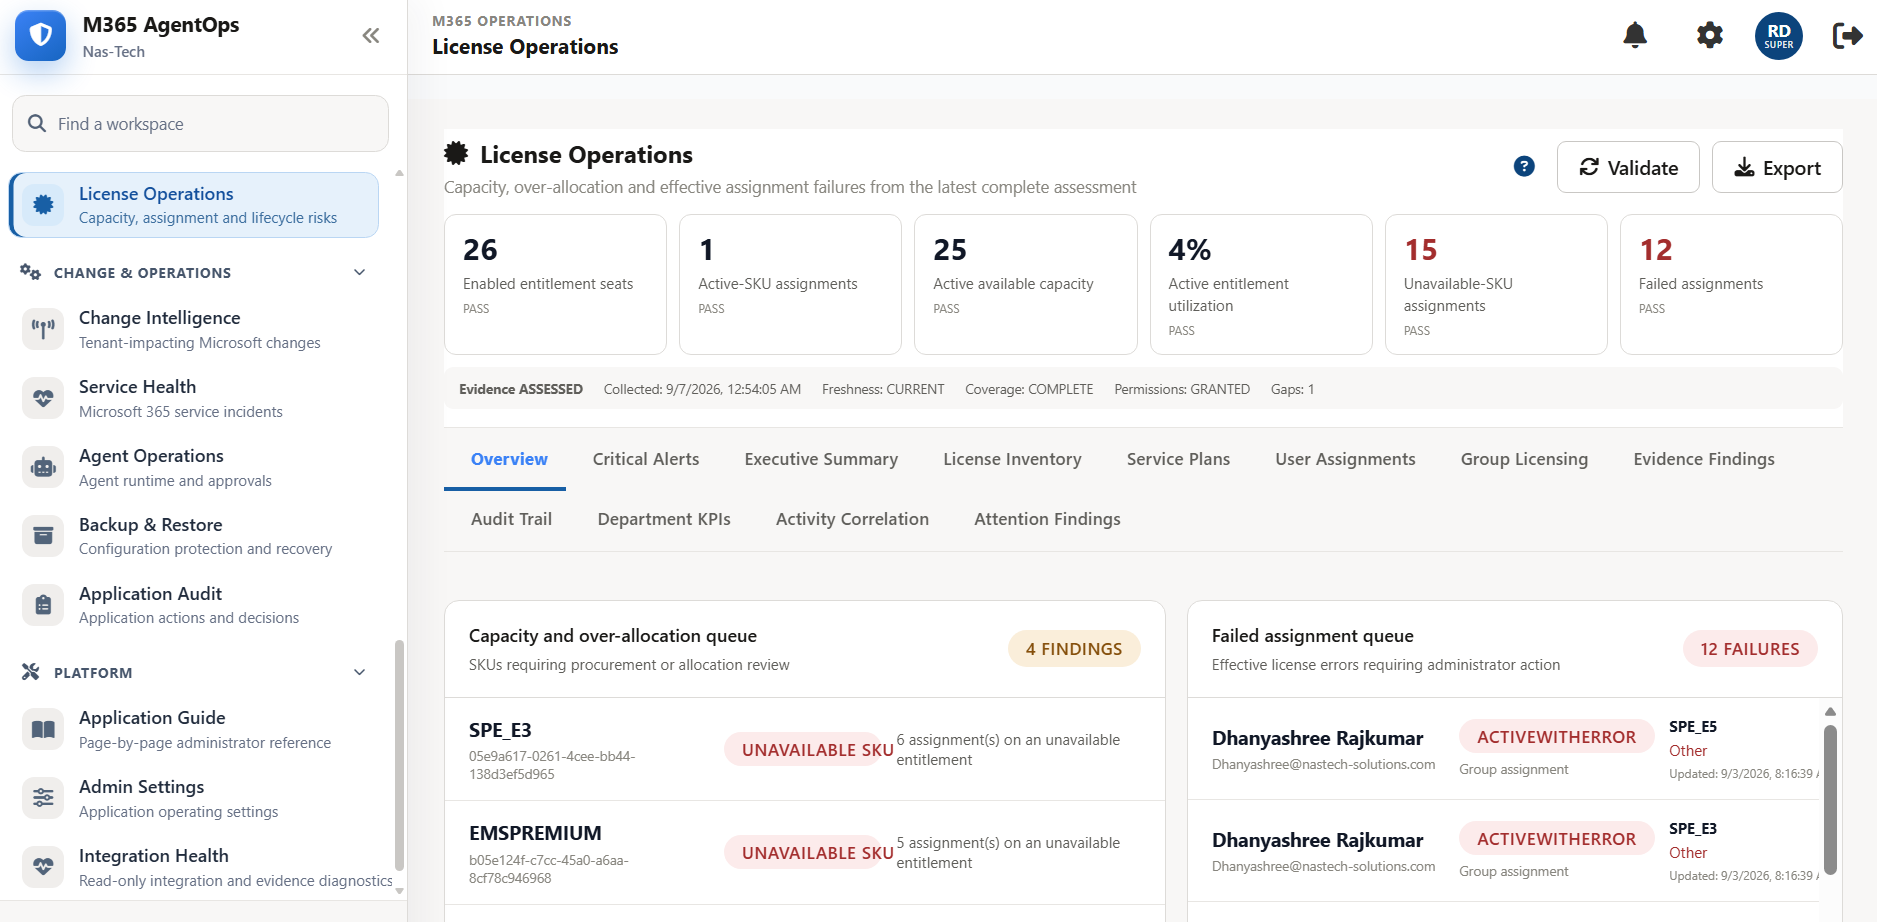The height and width of the screenshot is (922, 1877).
Task: Click the failed assignment queue scrollbar
Action: coord(1830,800)
